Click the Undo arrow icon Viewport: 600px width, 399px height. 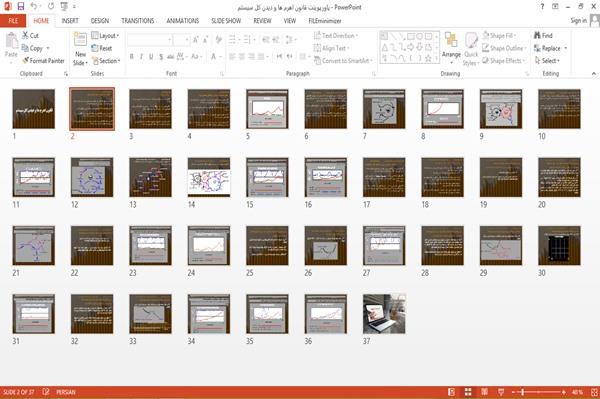34,7
